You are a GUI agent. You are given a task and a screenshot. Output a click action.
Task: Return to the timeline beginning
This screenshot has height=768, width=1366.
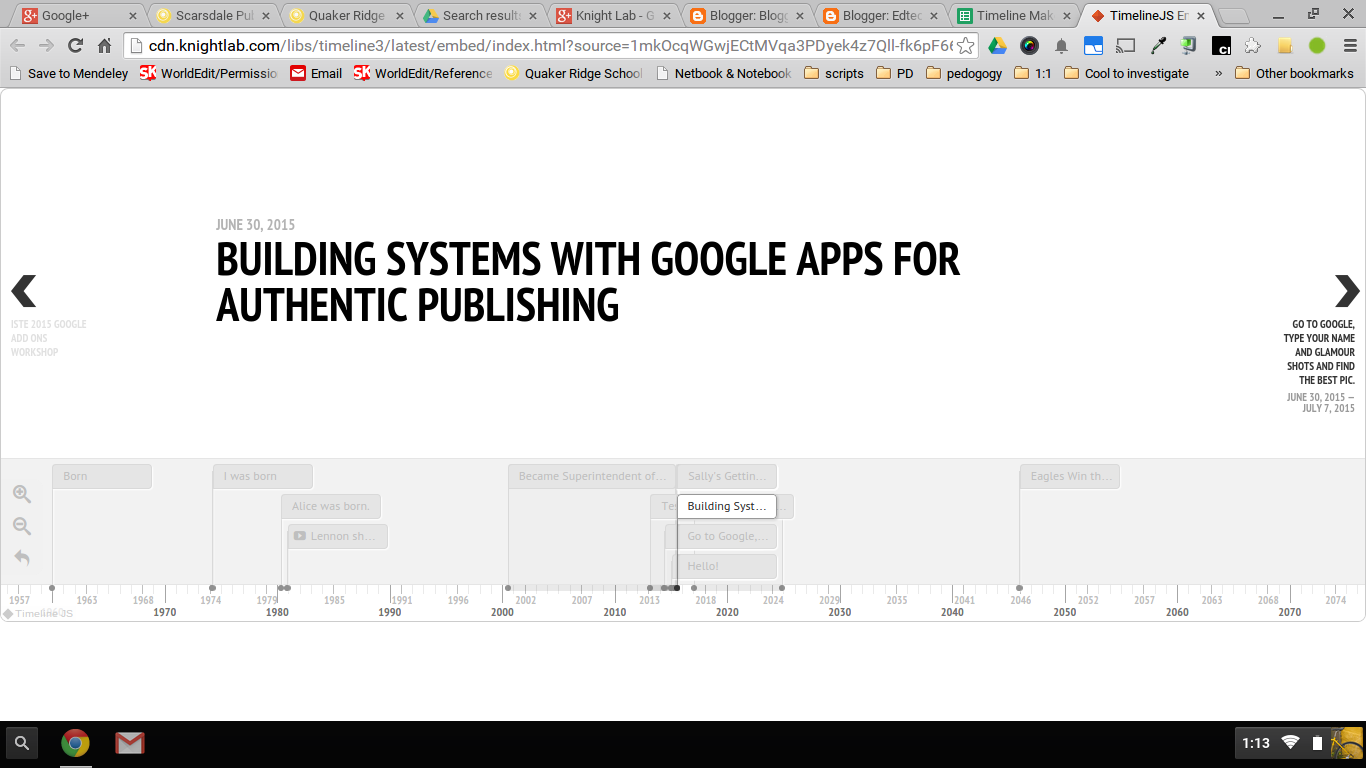[22, 557]
